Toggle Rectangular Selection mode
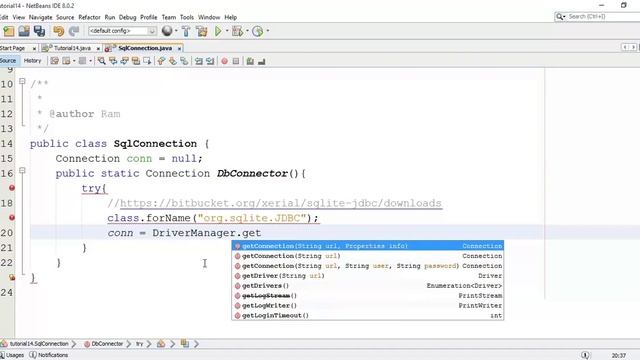This screenshot has height=360, width=640. click(147, 61)
